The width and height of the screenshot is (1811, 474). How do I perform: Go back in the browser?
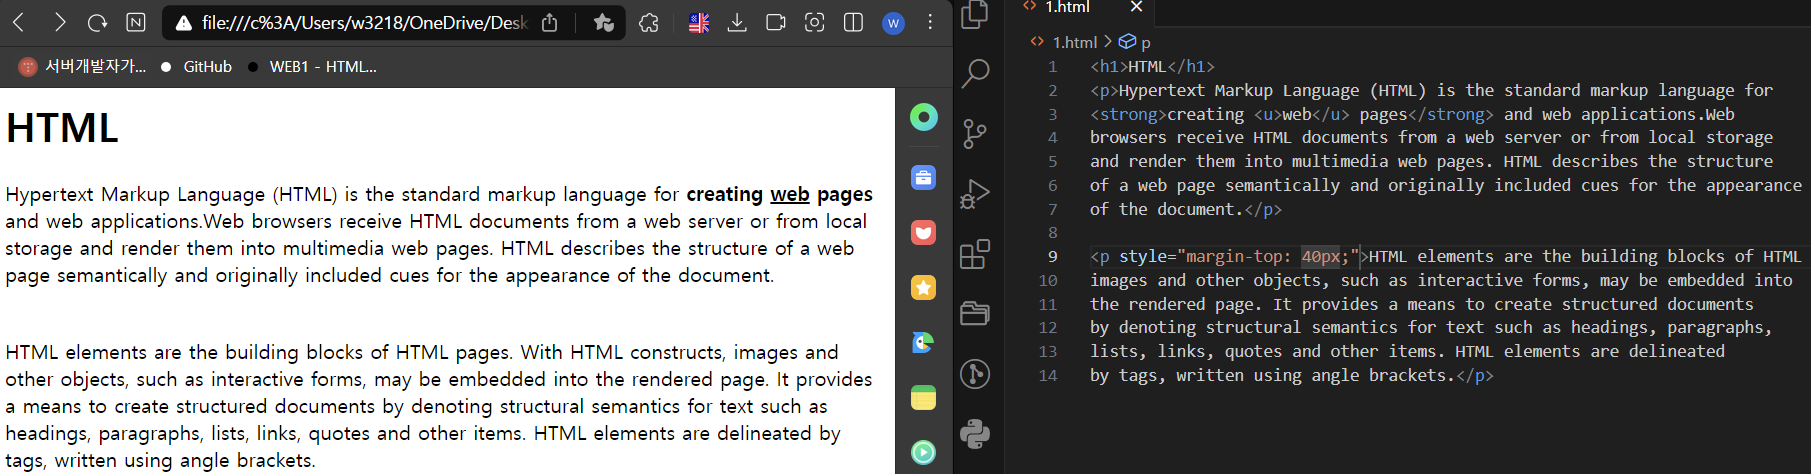[18, 22]
